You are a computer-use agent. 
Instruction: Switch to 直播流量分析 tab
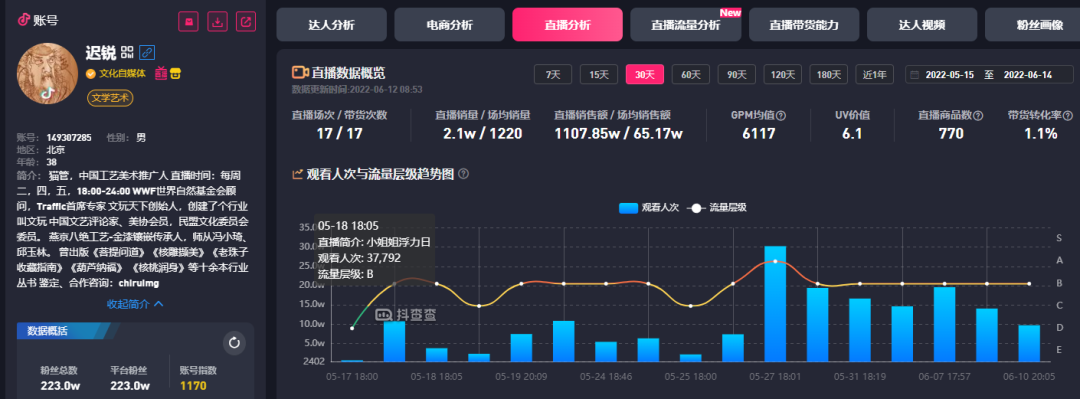pos(686,25)
